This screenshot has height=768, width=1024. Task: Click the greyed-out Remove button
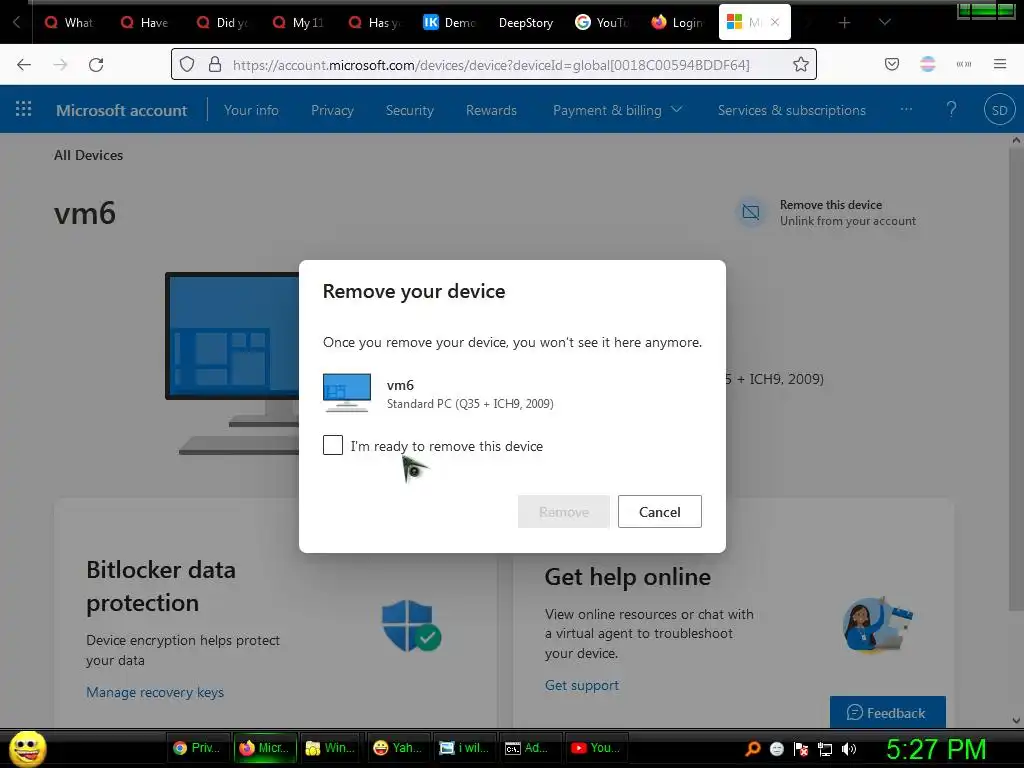point(564,511)
